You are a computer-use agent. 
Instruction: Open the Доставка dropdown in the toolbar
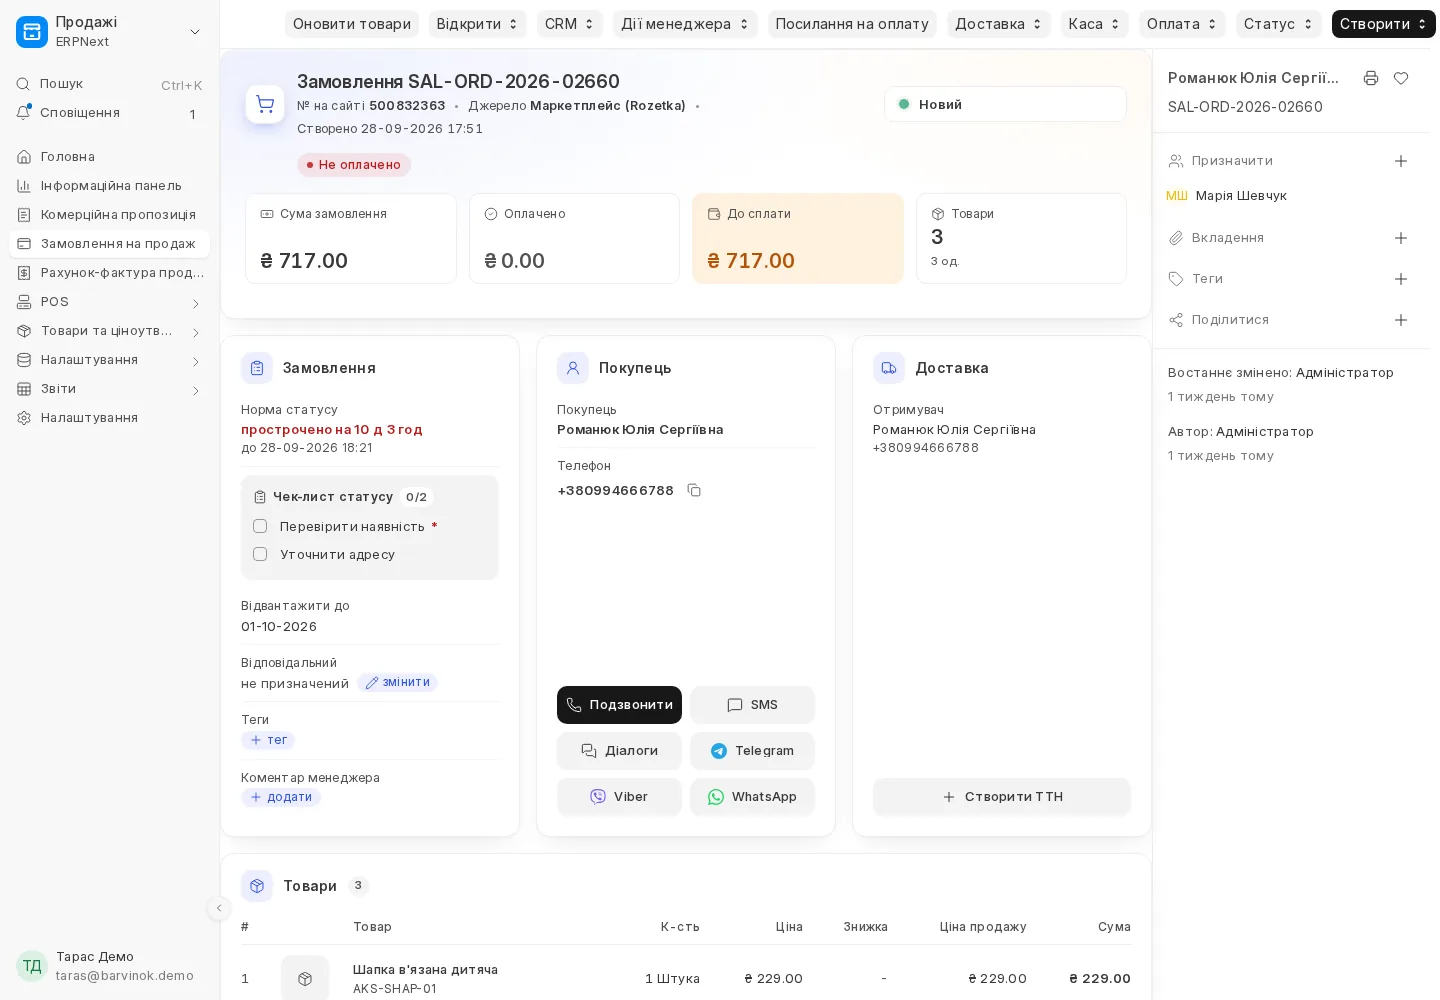998,24
